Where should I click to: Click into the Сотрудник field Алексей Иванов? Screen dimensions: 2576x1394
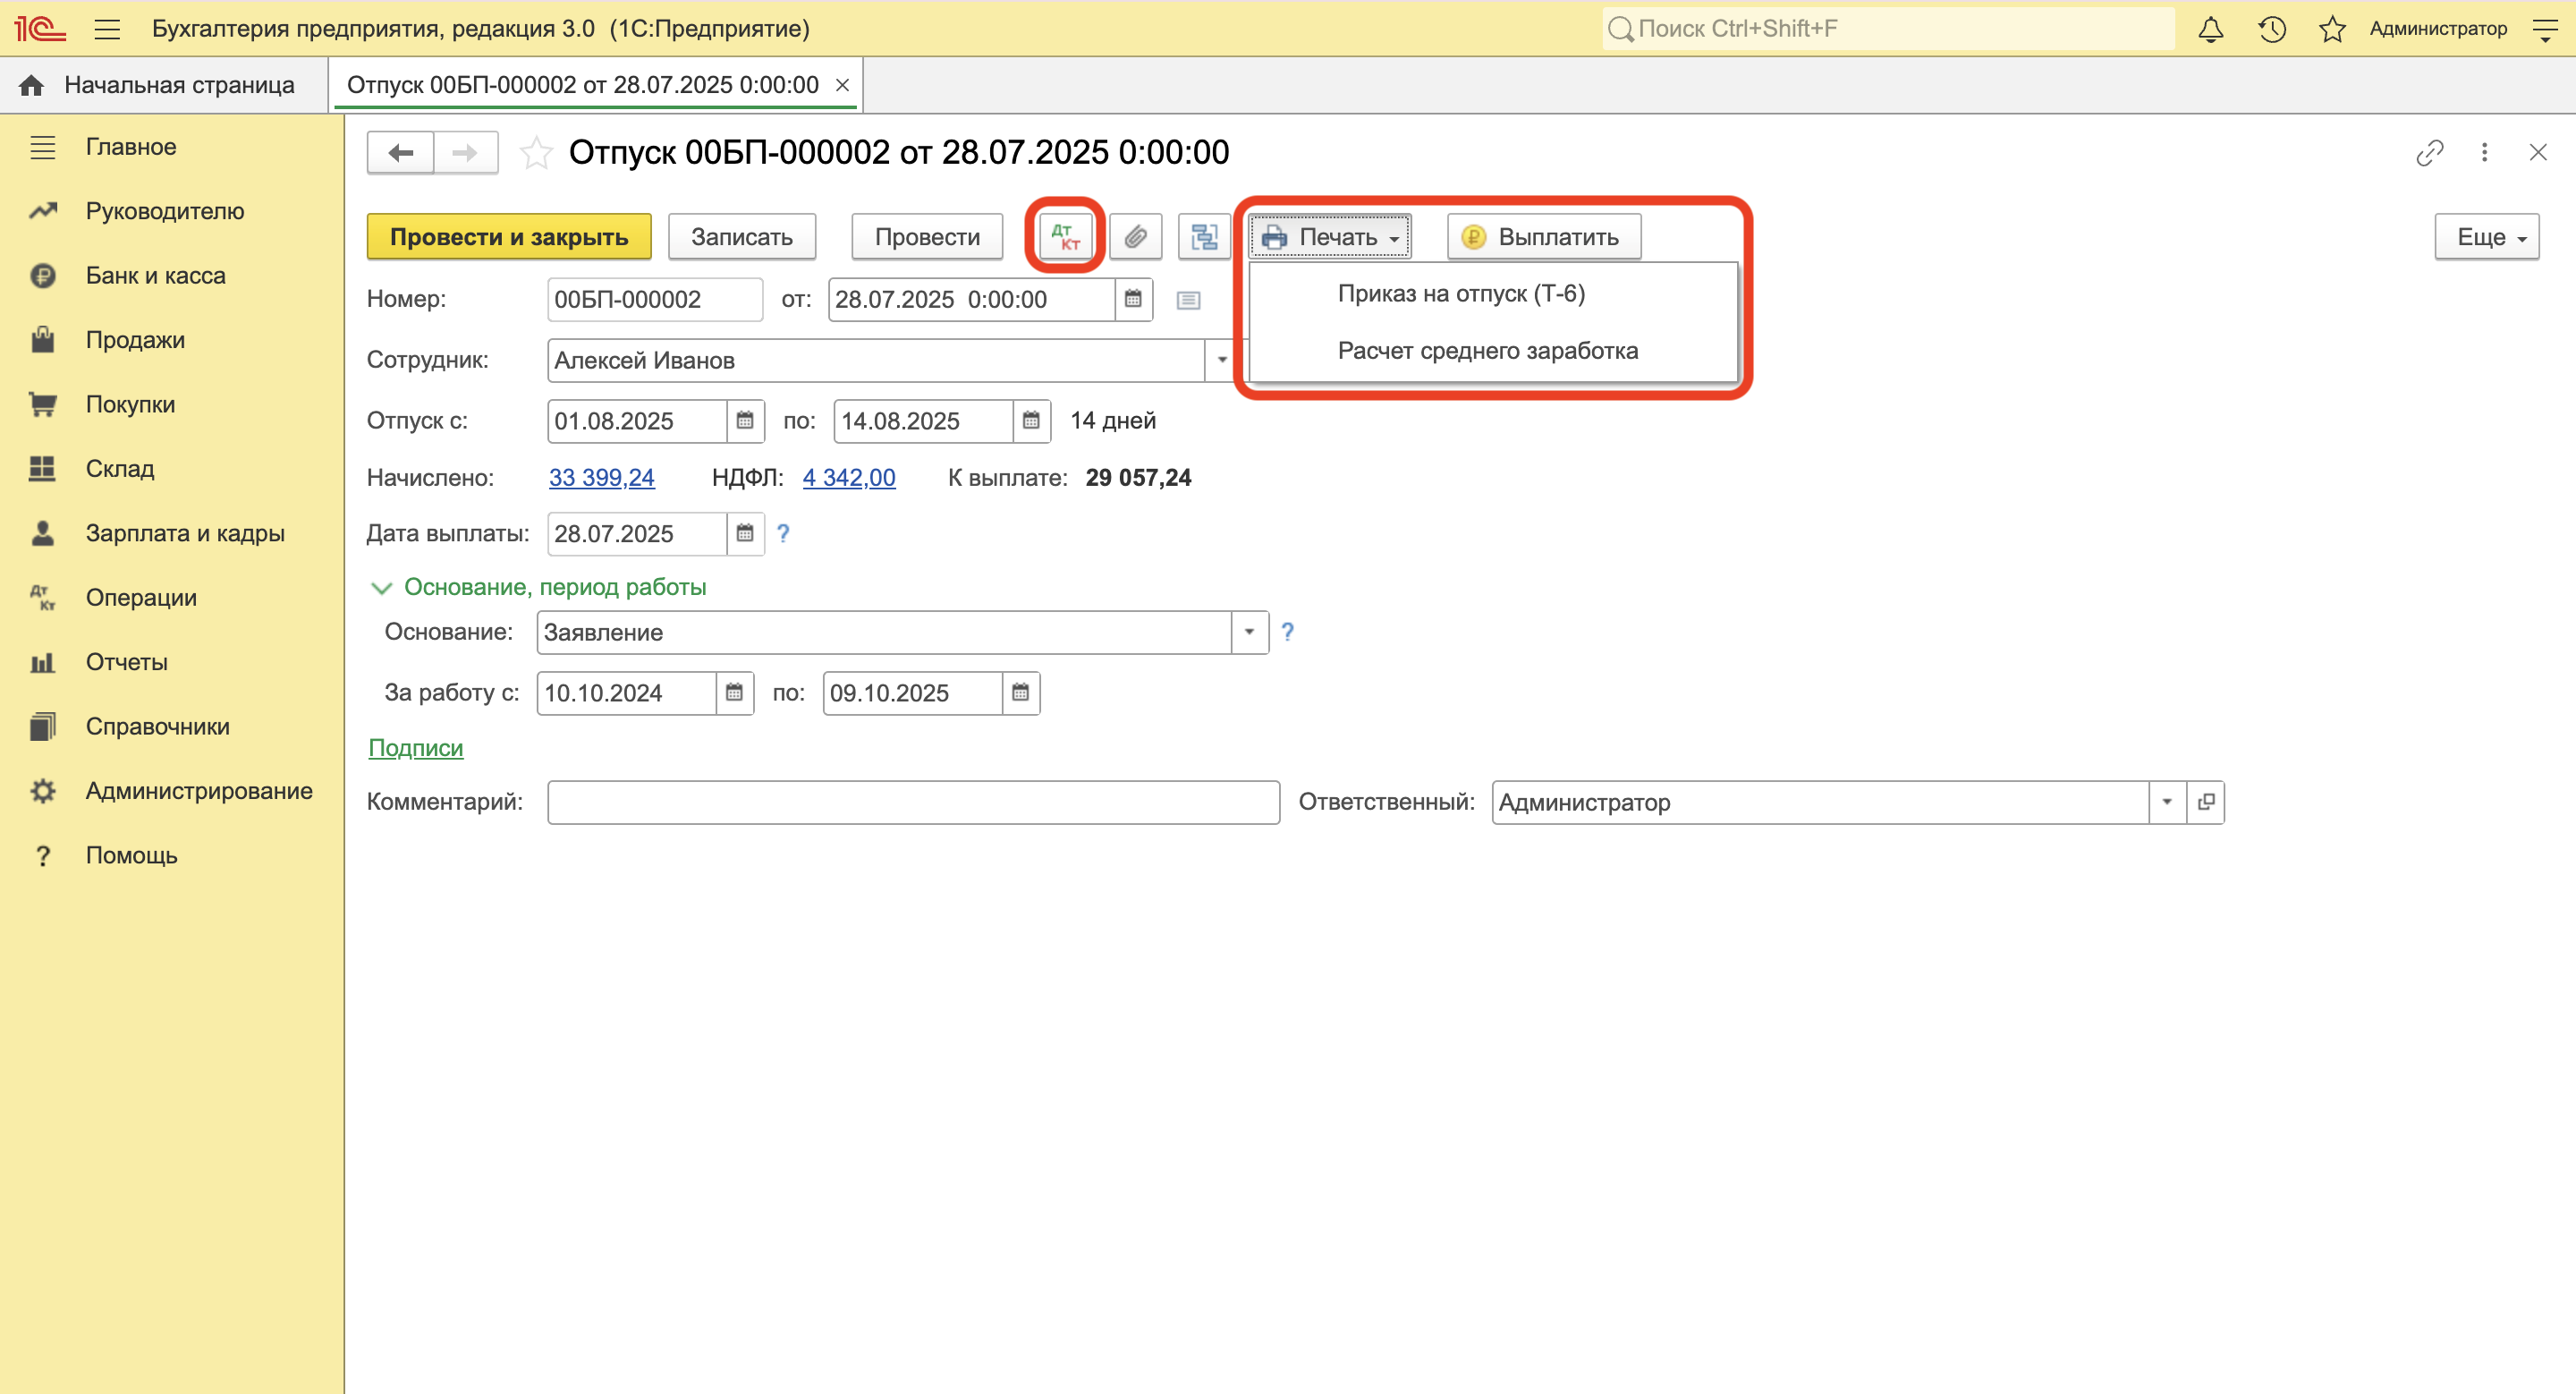(876, 360)
